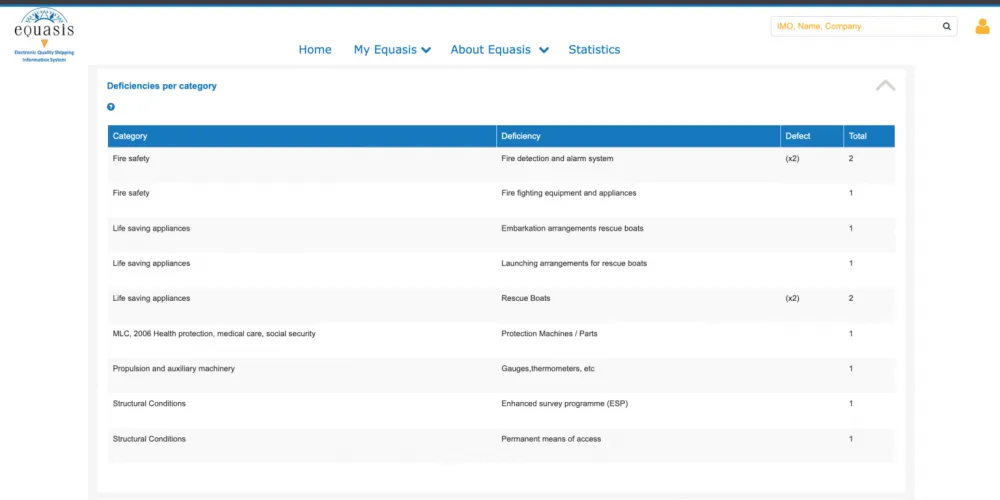The image size is (1000, 500).
Task: Click the Deficiency column header
Action: coord(638,136)
